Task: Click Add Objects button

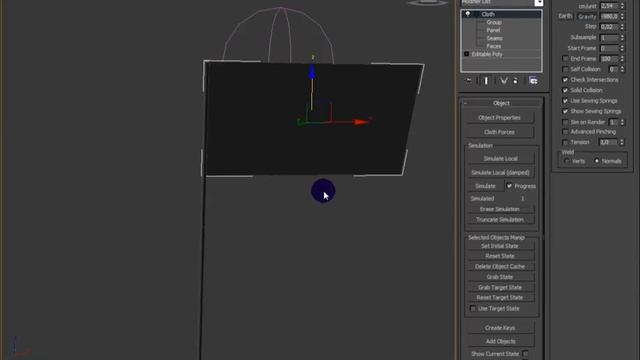Action: [x=500, y=341]
